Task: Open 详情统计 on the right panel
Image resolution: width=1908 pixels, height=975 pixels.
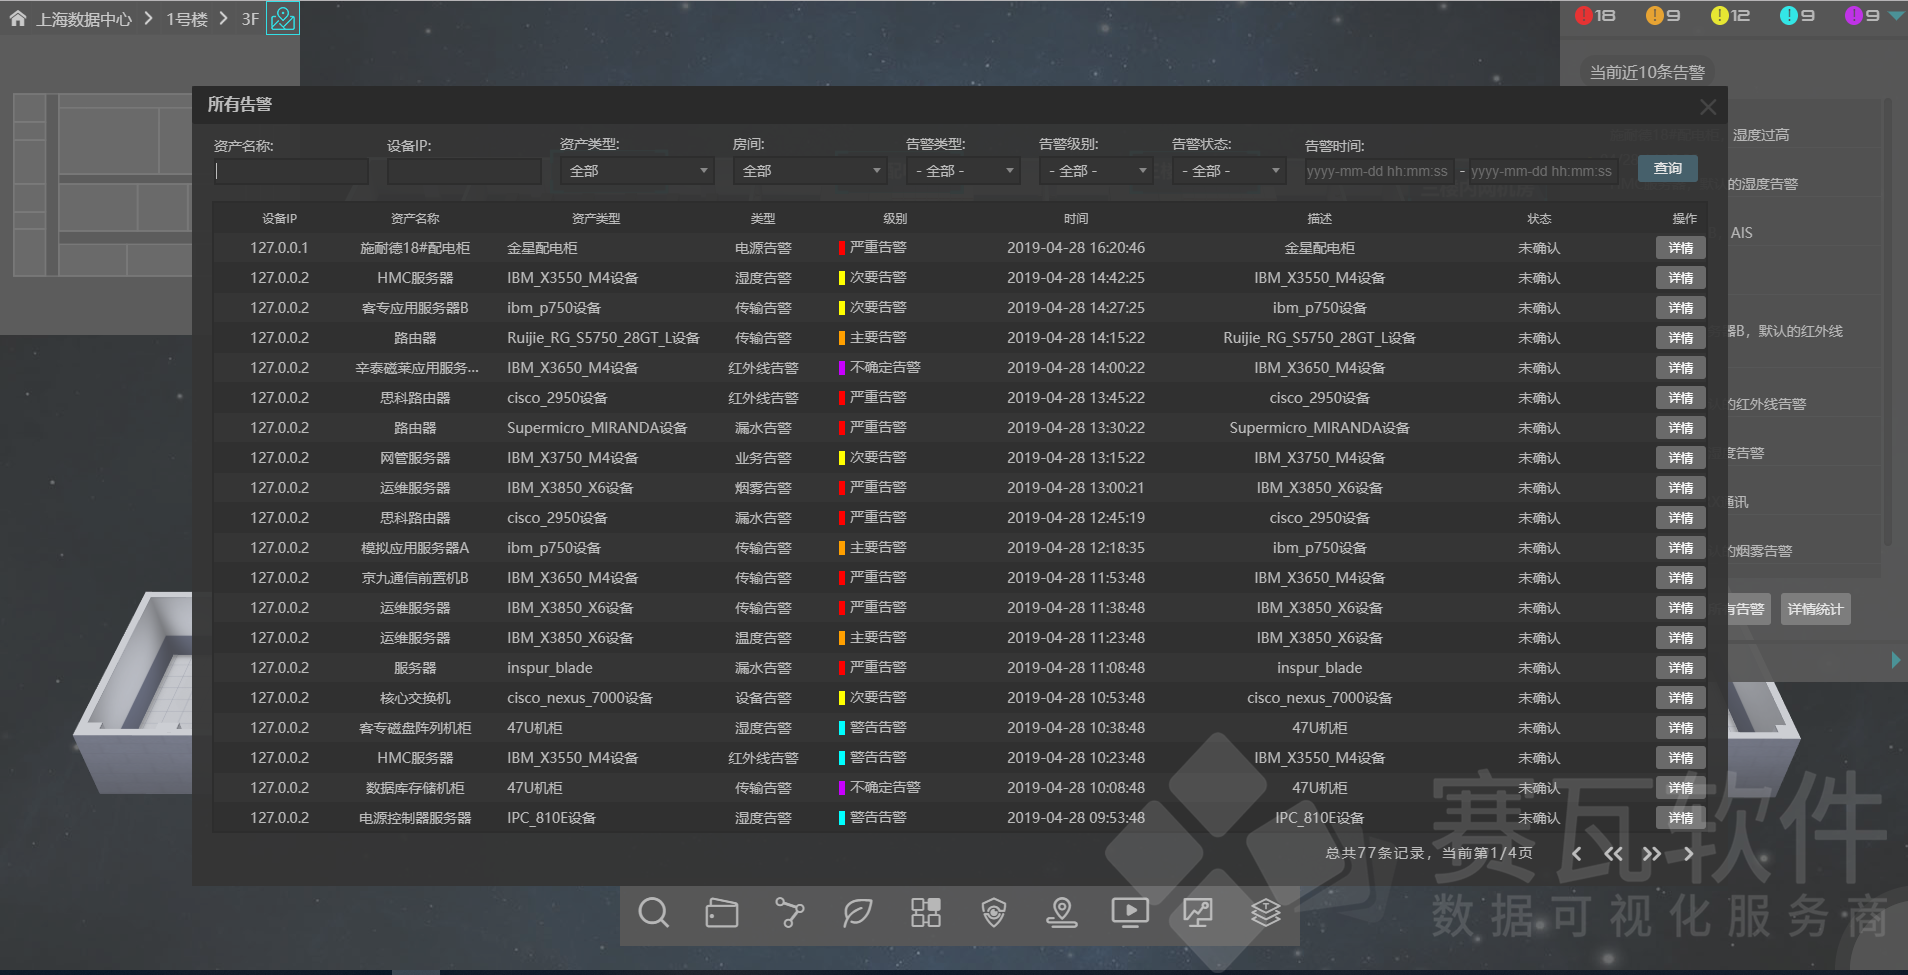Action: click(x=1814, y=608)
